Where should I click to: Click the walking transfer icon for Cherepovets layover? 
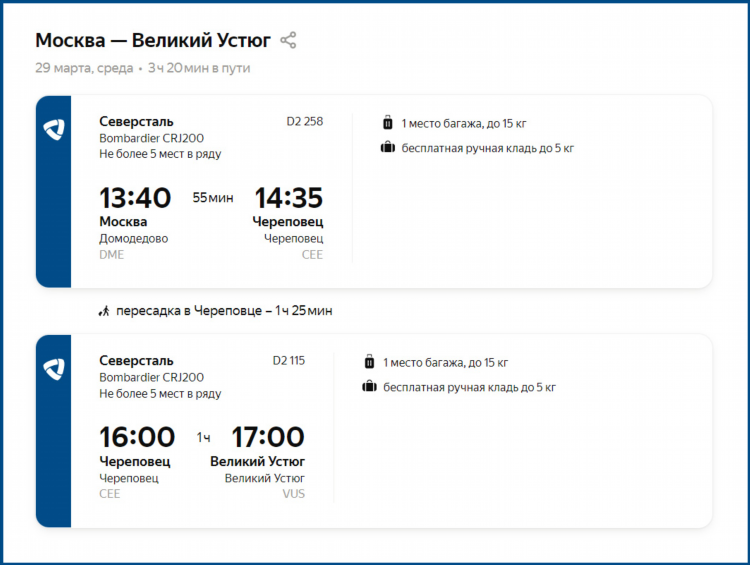coord(104,311)
